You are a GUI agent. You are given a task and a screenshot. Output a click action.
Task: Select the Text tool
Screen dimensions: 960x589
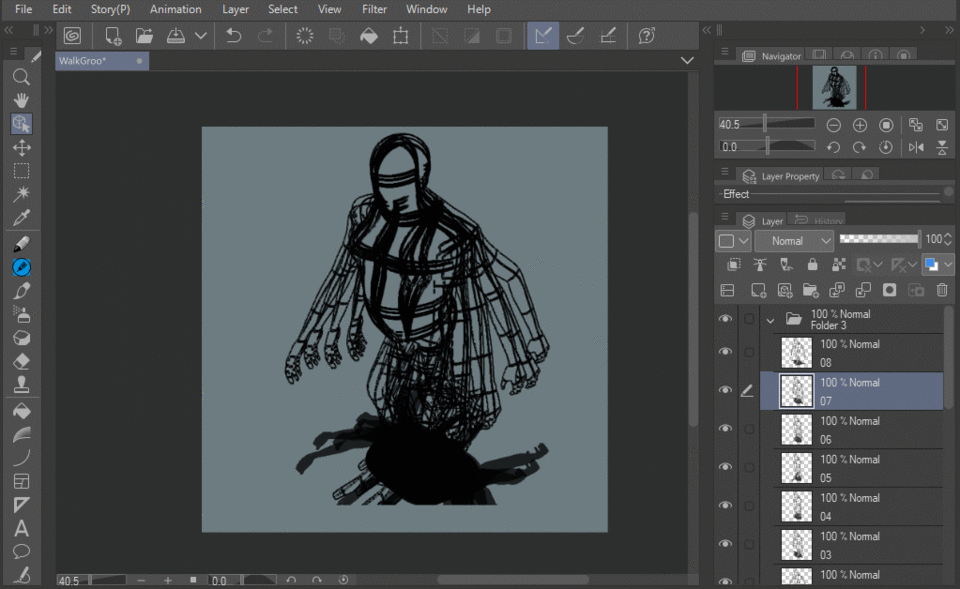click(21, 529)
